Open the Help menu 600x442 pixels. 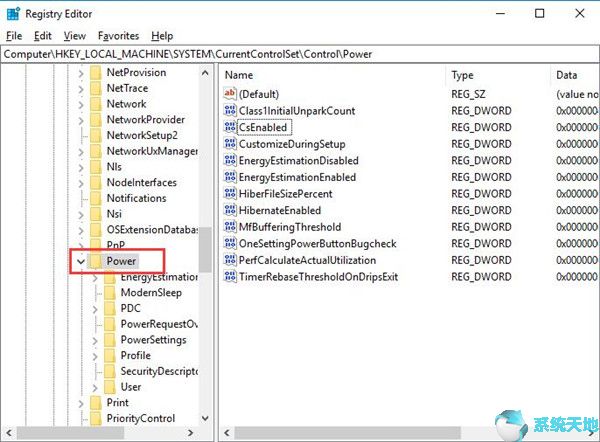(x=162, y=36)
